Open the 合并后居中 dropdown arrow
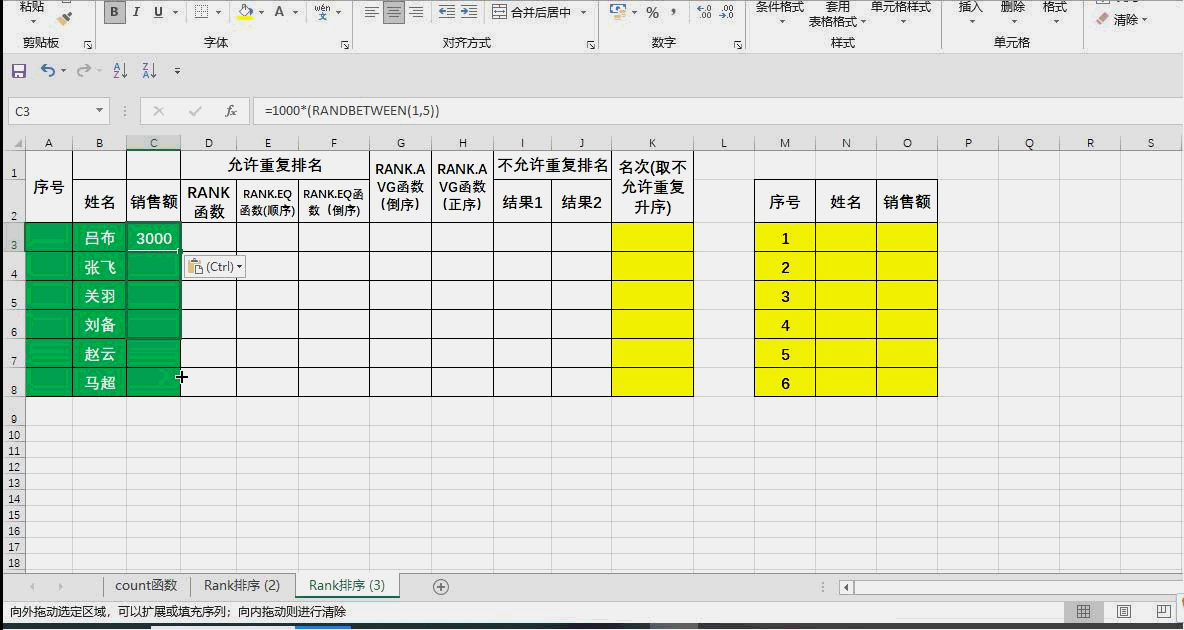Viewport: 1184px width, 630px height. (584, 12)
